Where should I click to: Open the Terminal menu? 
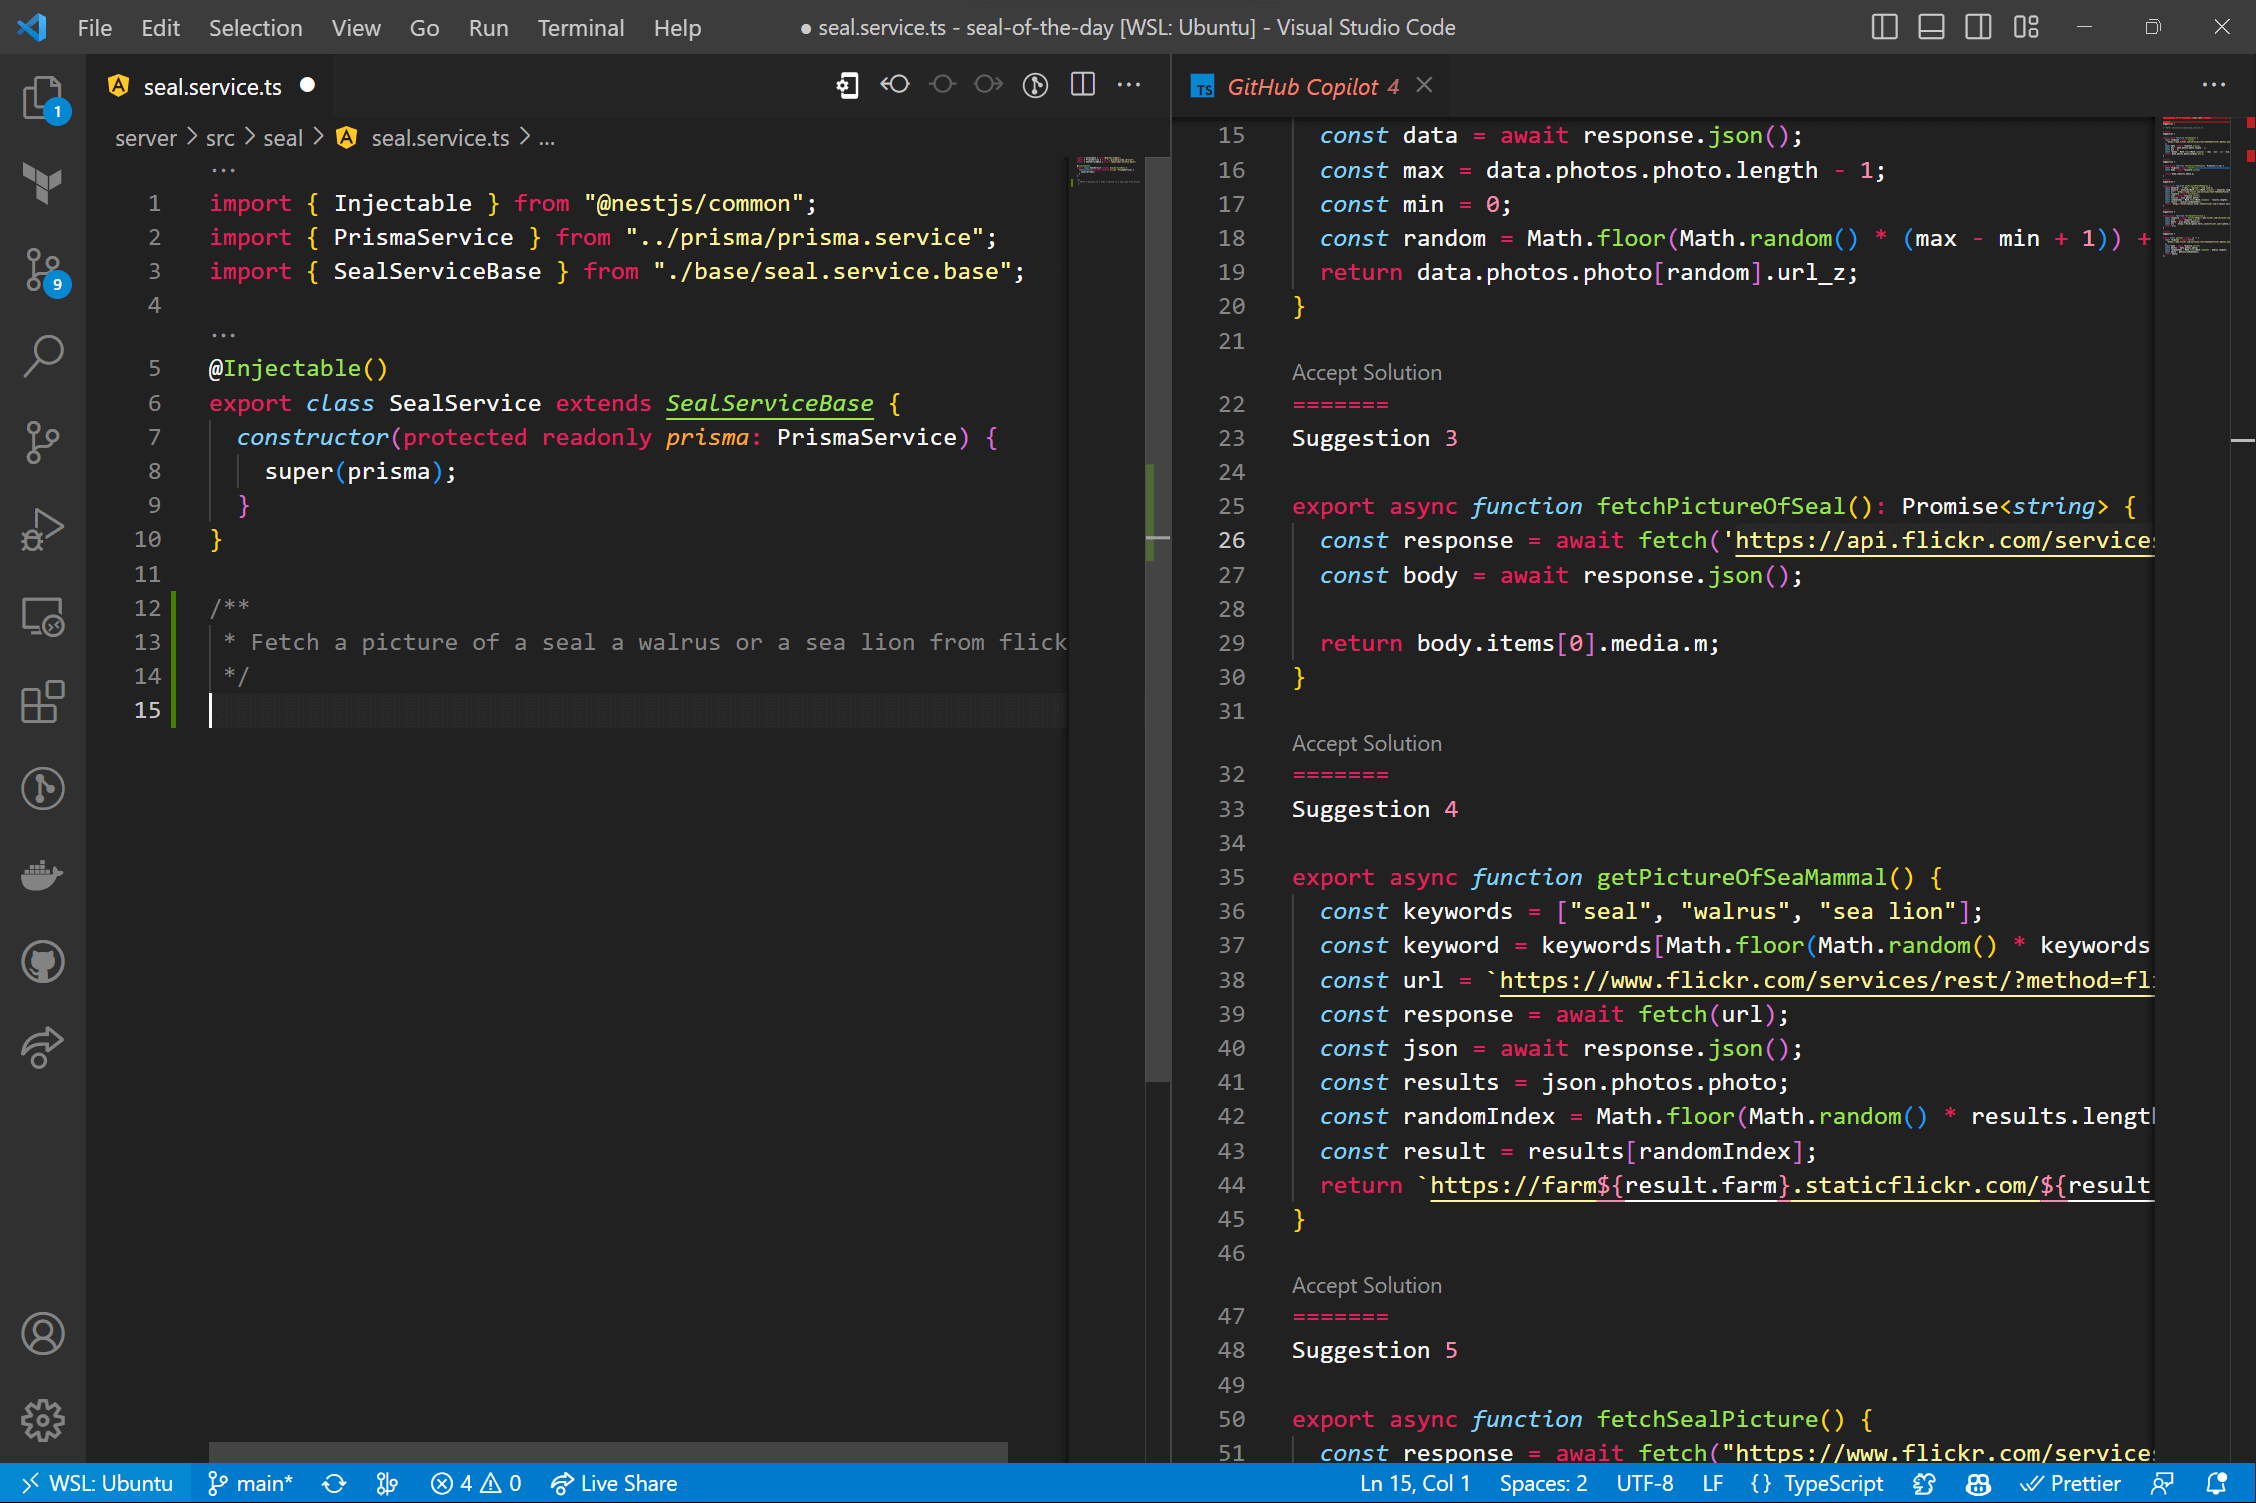pos(580,28)
